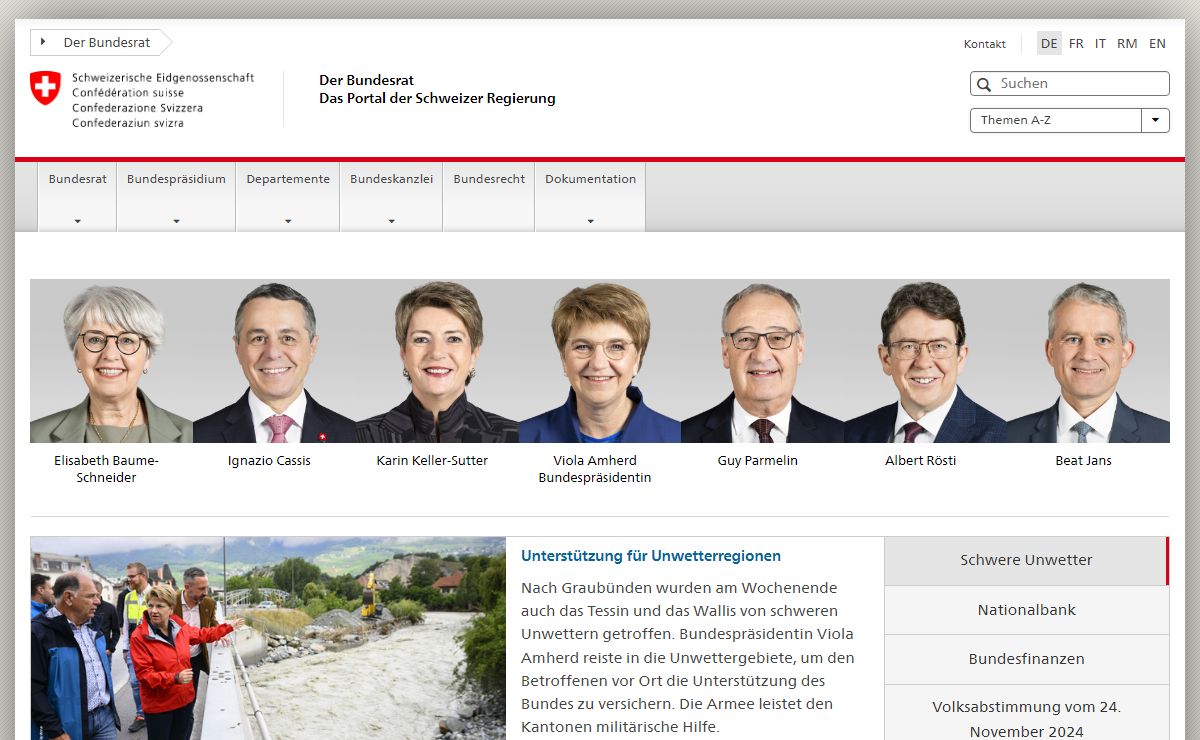This screenshot has width=1200, height=740.
Task: Select the Bundesfinanzen tab
Action: 1026,659
